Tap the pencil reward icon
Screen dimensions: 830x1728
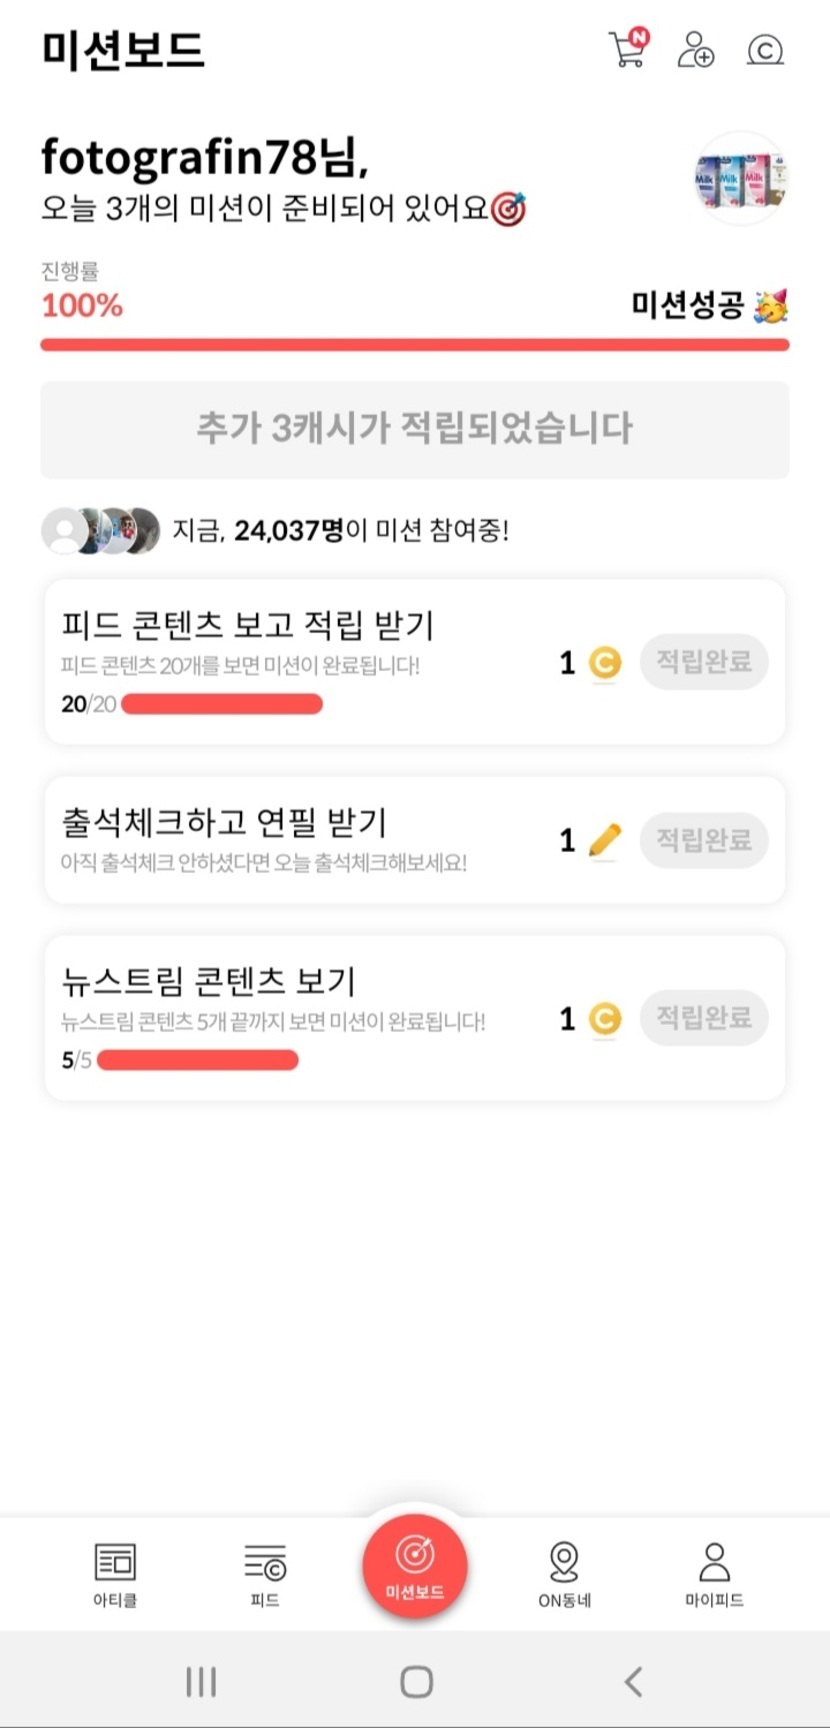click(x=605, y=840)
